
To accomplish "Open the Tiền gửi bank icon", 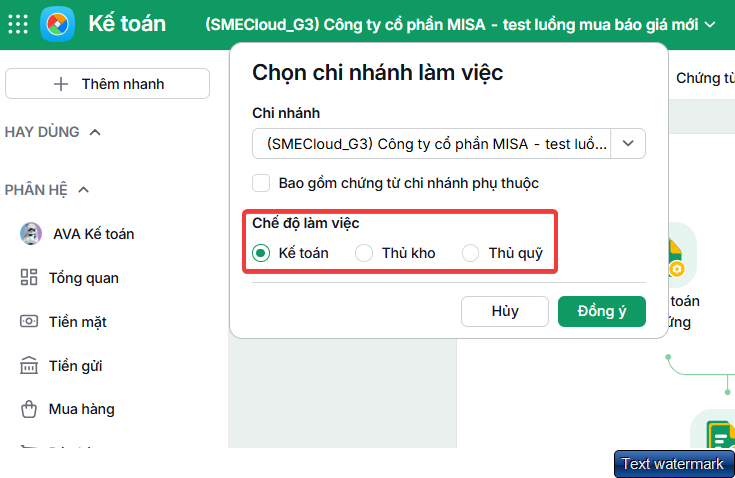I will [x=29, y=366].
